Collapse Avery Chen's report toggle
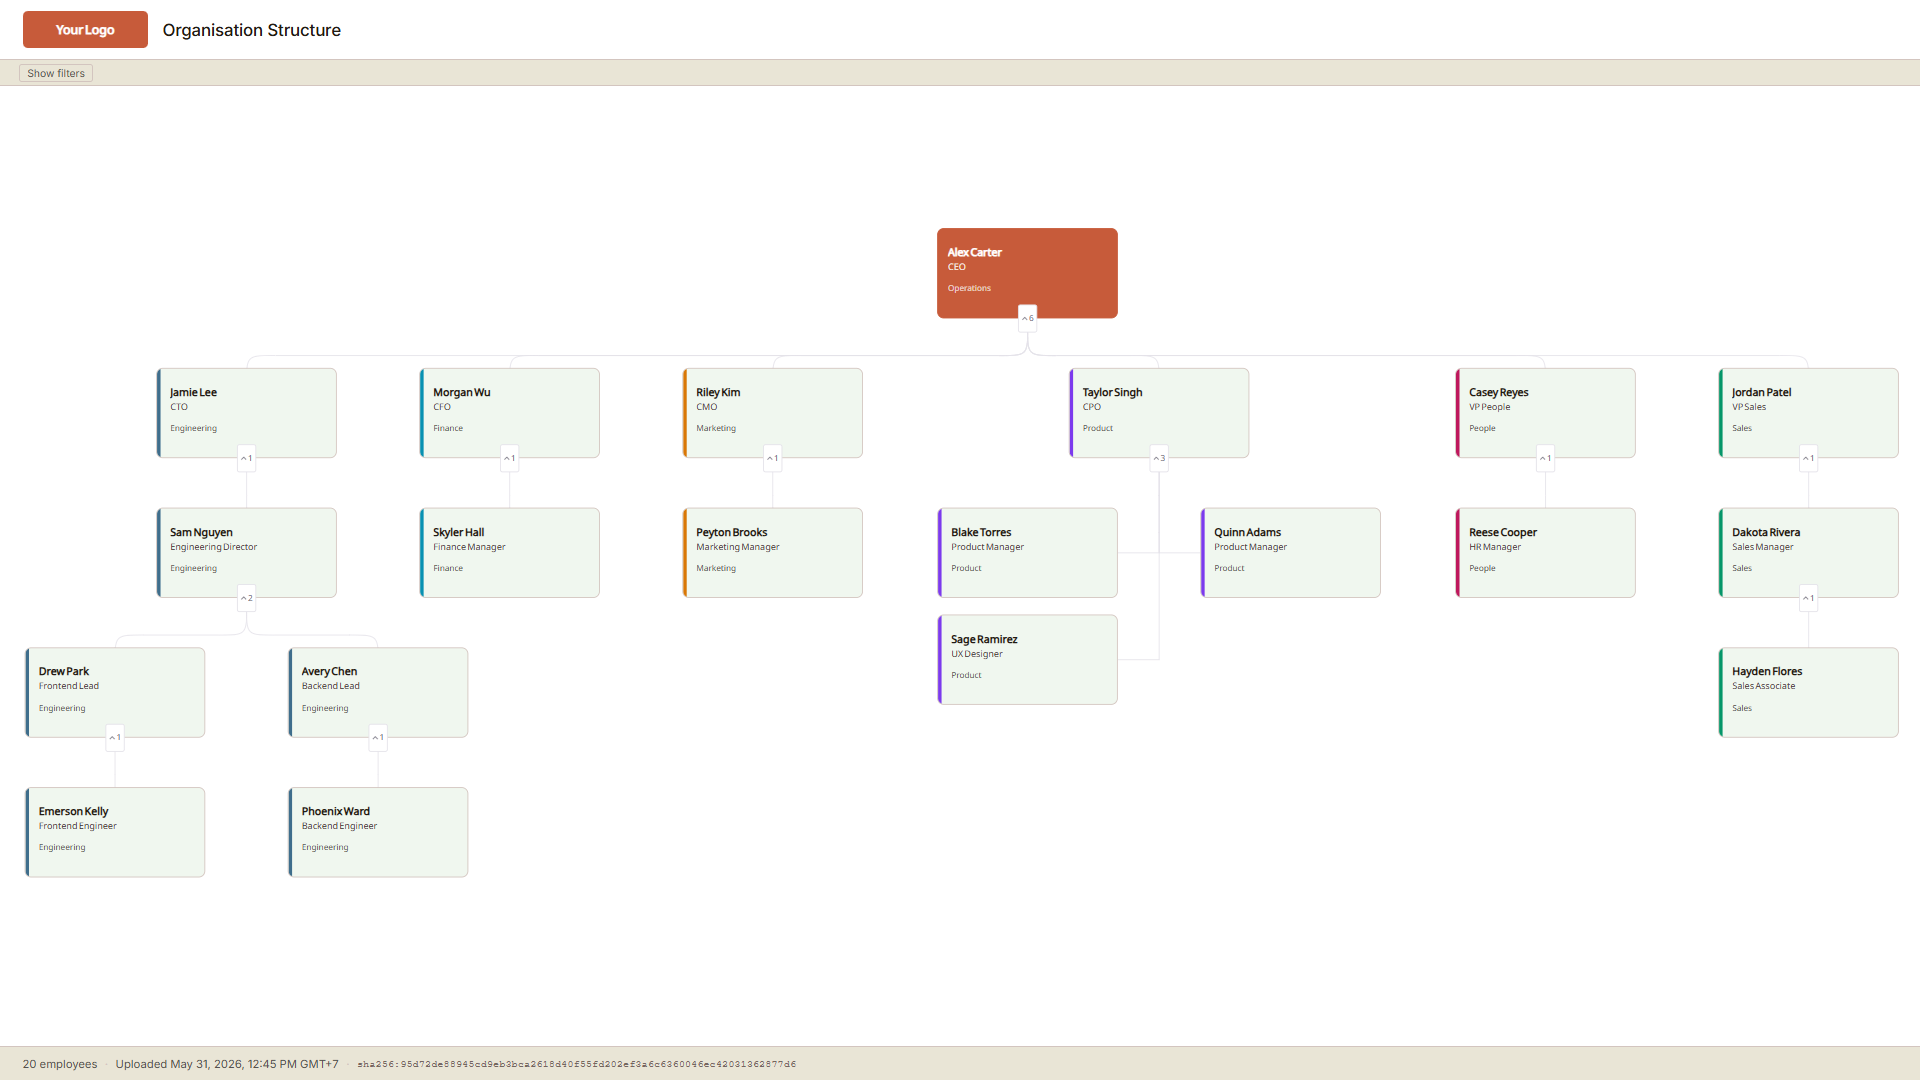This screenshot has height=1080, width=1920. 378,737
